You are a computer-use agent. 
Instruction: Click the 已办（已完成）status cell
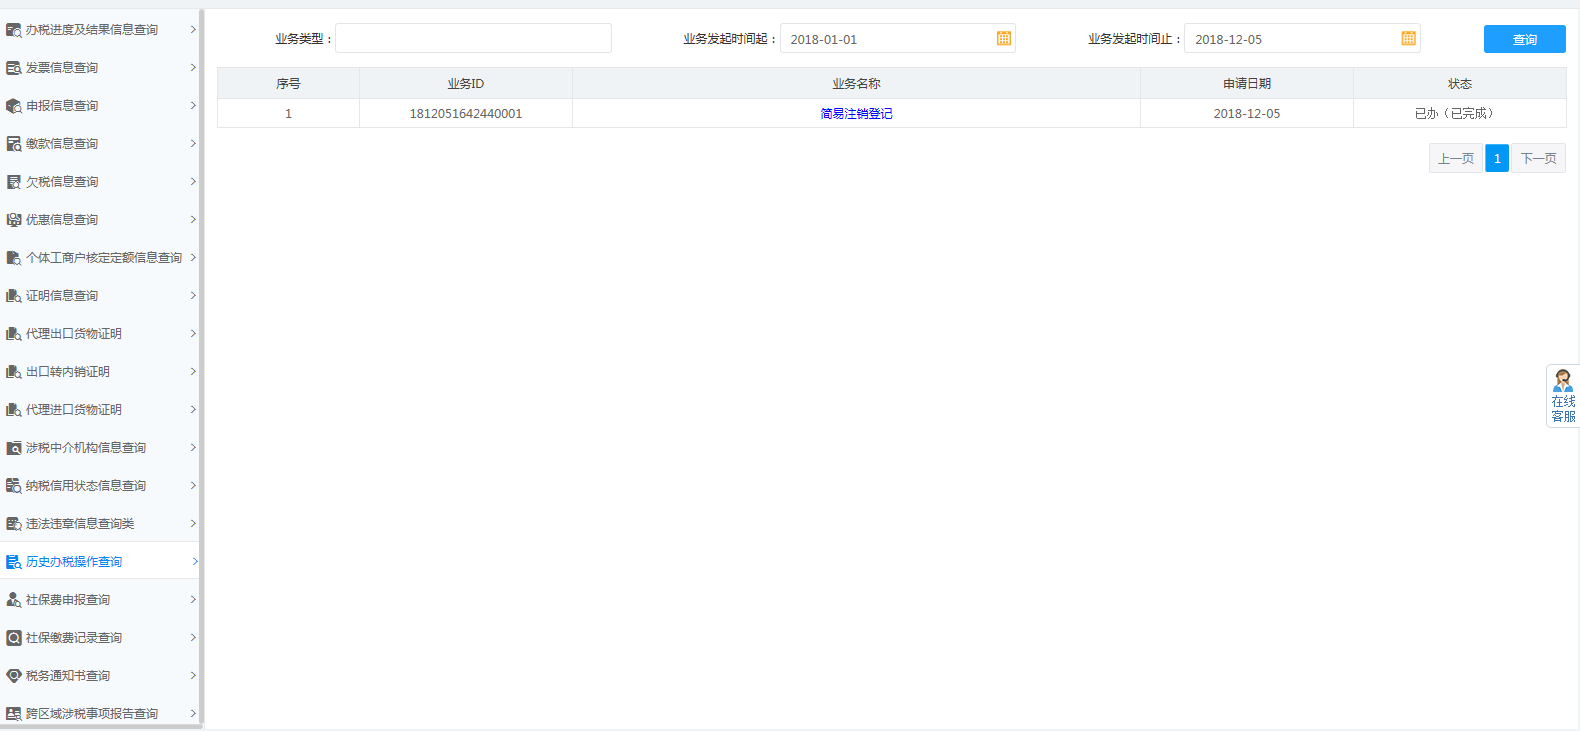[x=1459, y=114]
